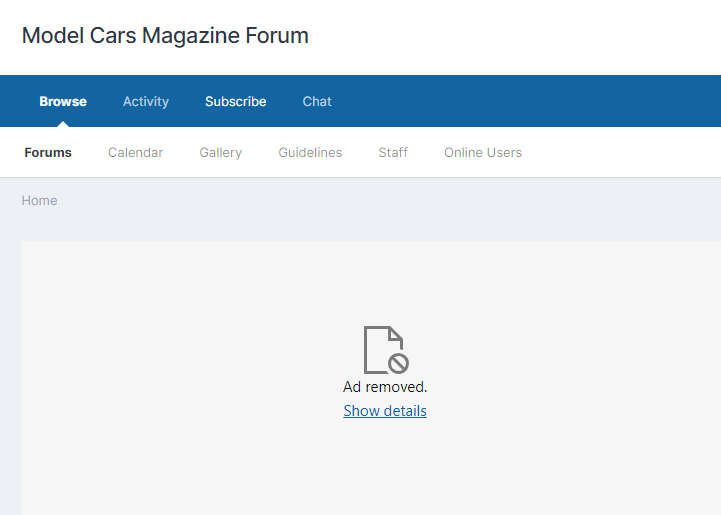Screen dimensions: 721x515
Task: Select the Browse tab in the main navigation
Action: pyautogui.click(x=63, y=101)
